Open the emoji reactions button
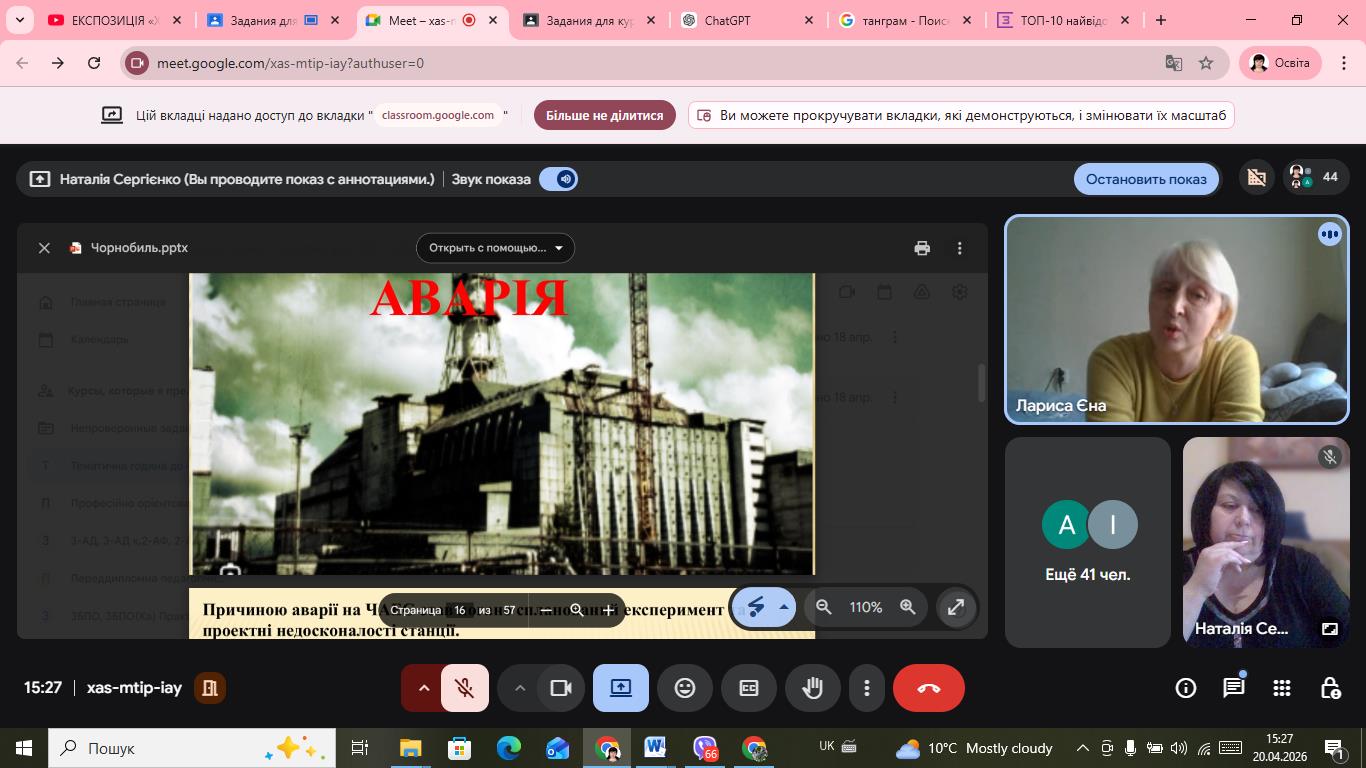 [x=685, y=688]
